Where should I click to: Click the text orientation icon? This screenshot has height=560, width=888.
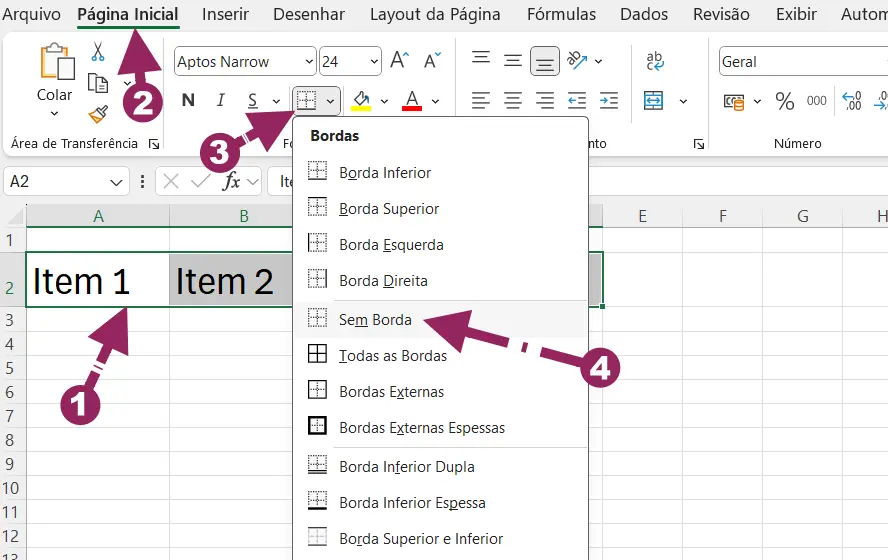pyautogui.click(x=577, y=61)
